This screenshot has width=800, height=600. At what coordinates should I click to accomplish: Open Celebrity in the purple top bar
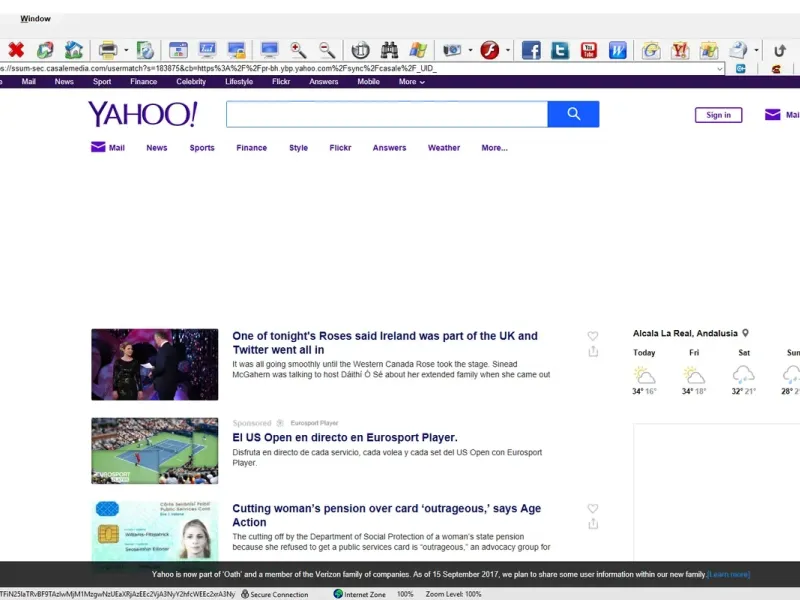coord(191,82)
